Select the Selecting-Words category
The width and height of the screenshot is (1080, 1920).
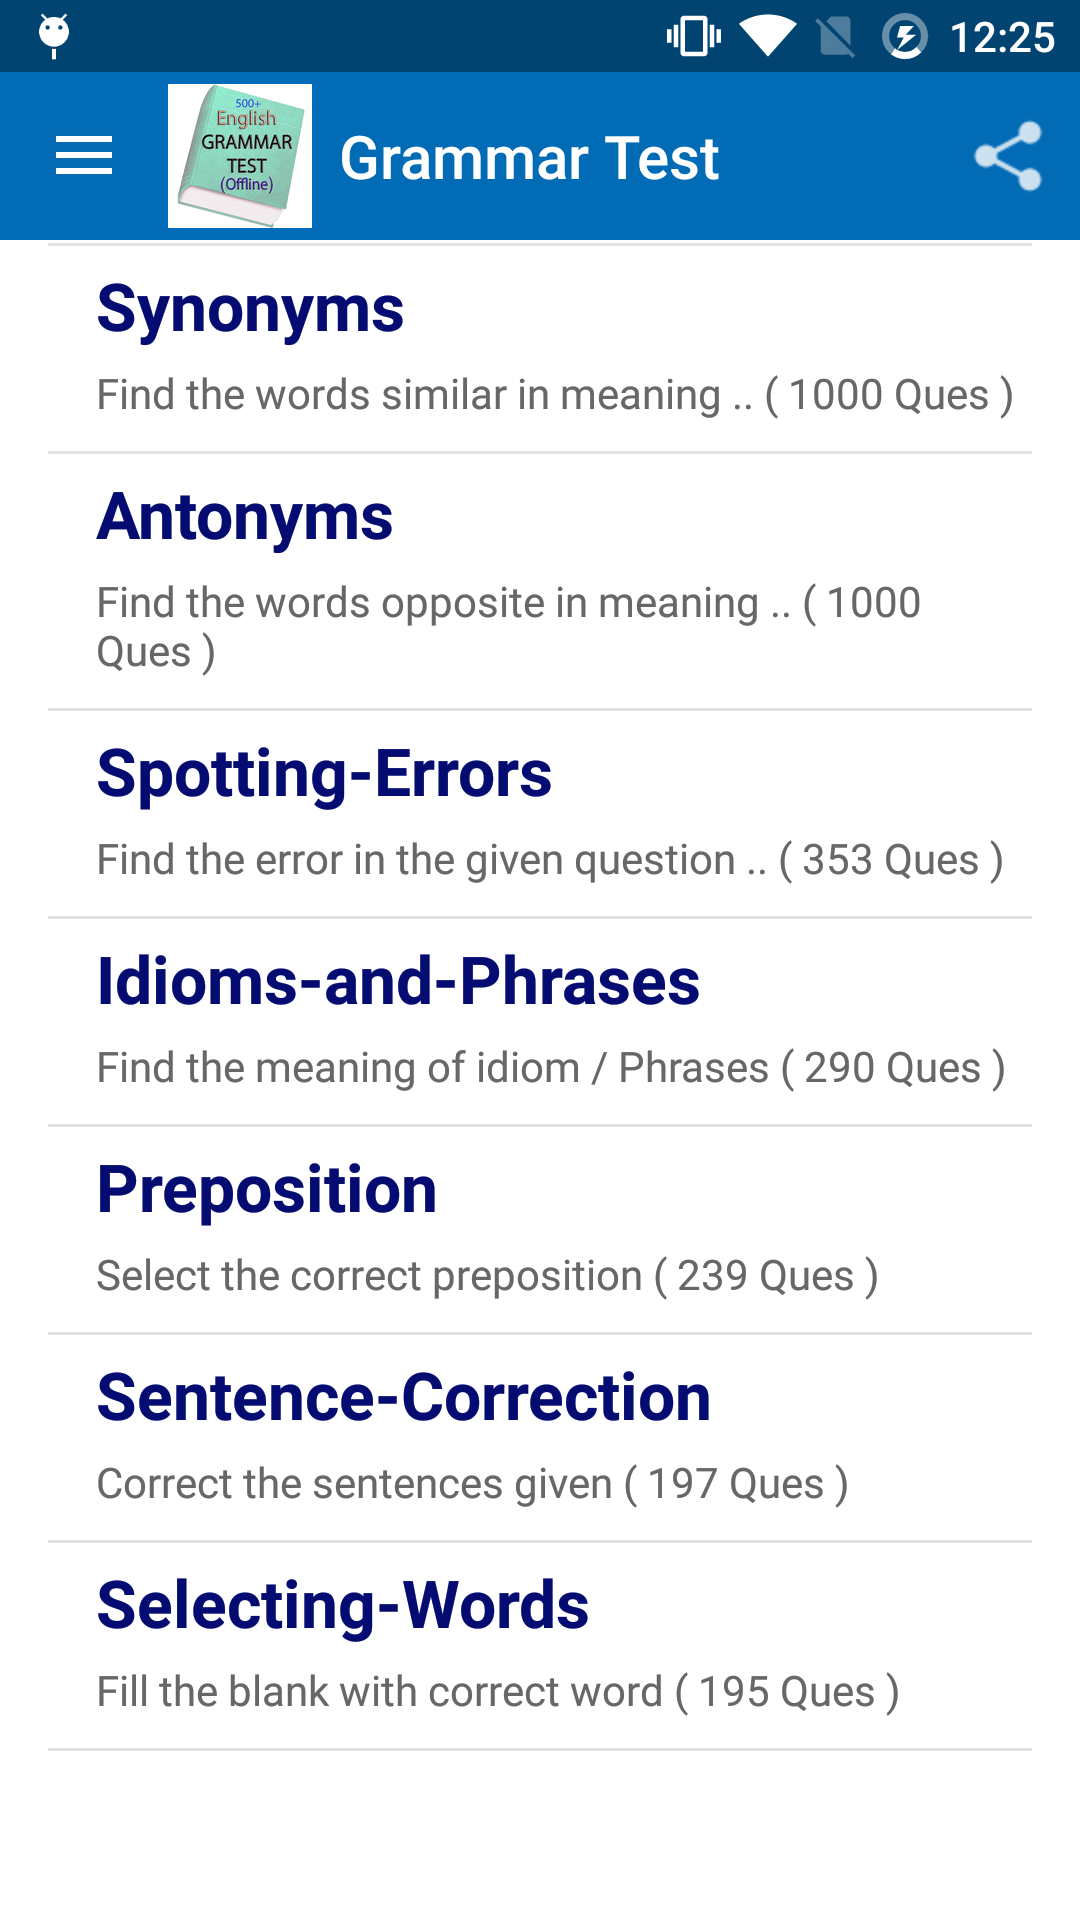coord(343,1606)
